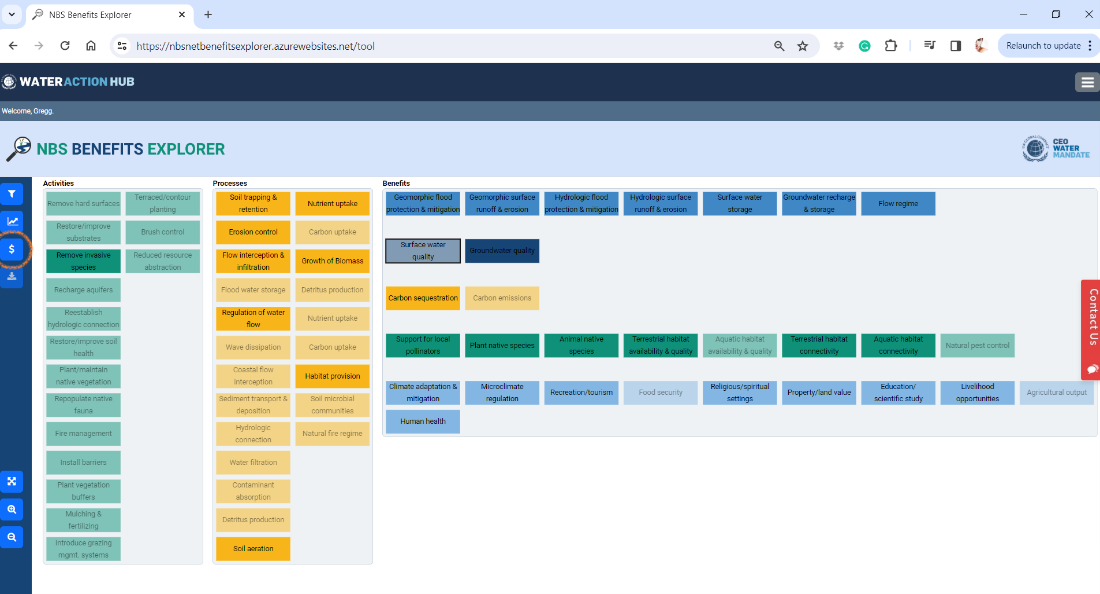
Task: Click the chat bubble icon on Contact Us
Action: click(1092, 369)
